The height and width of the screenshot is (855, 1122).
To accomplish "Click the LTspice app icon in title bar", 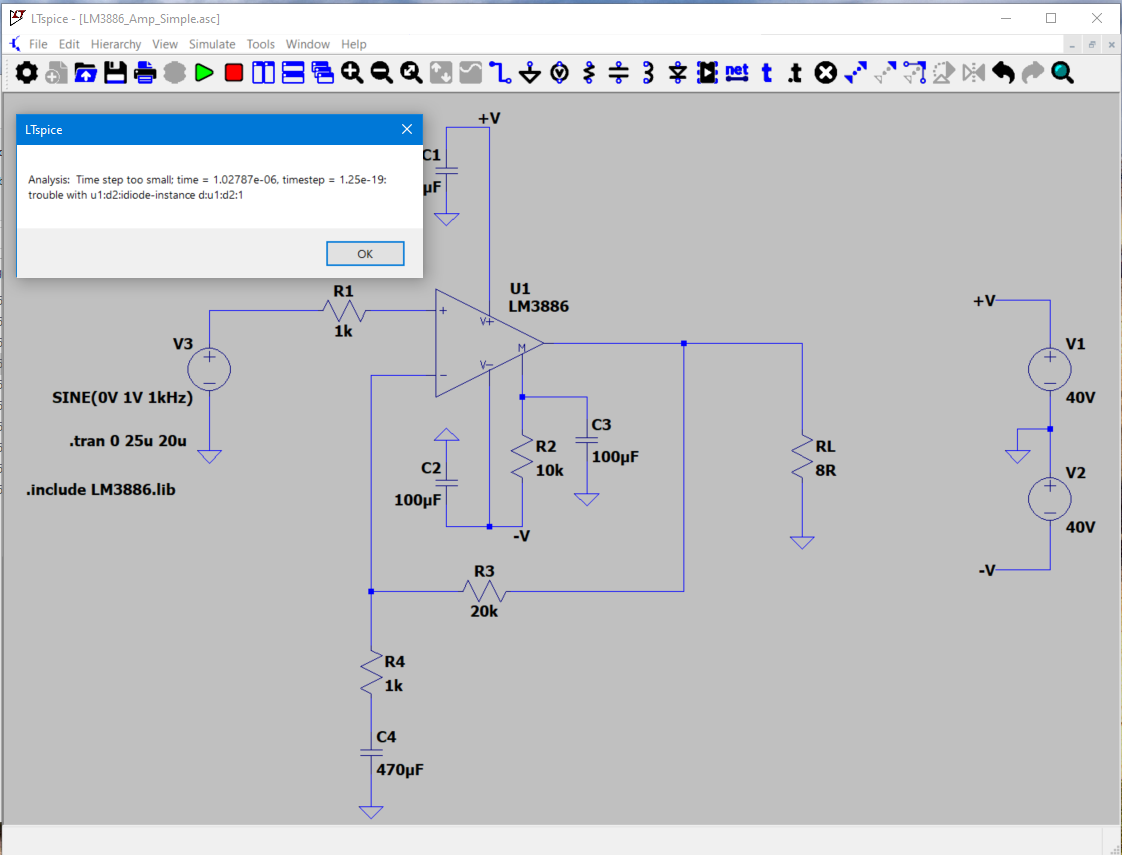I will coord(17,18).
